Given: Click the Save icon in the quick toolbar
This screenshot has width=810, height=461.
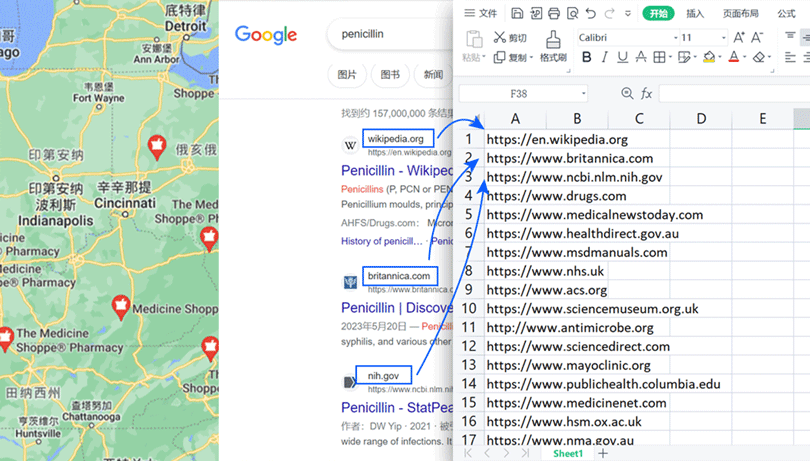Looking at the screenshot, I should tap(517, 13).
